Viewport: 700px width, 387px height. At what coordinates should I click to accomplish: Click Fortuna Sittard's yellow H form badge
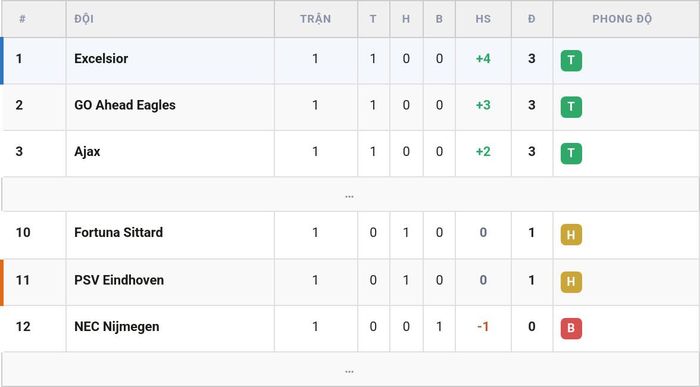click(x=571, y=235)
